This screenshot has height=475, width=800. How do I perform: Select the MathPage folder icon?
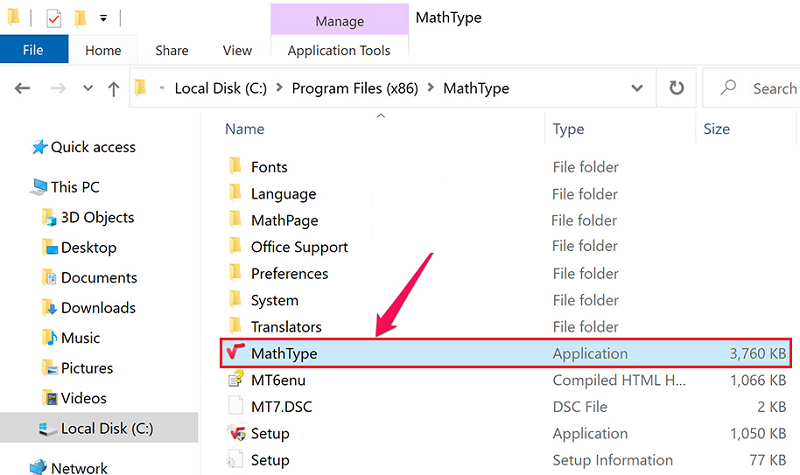(x=235, y=219)
